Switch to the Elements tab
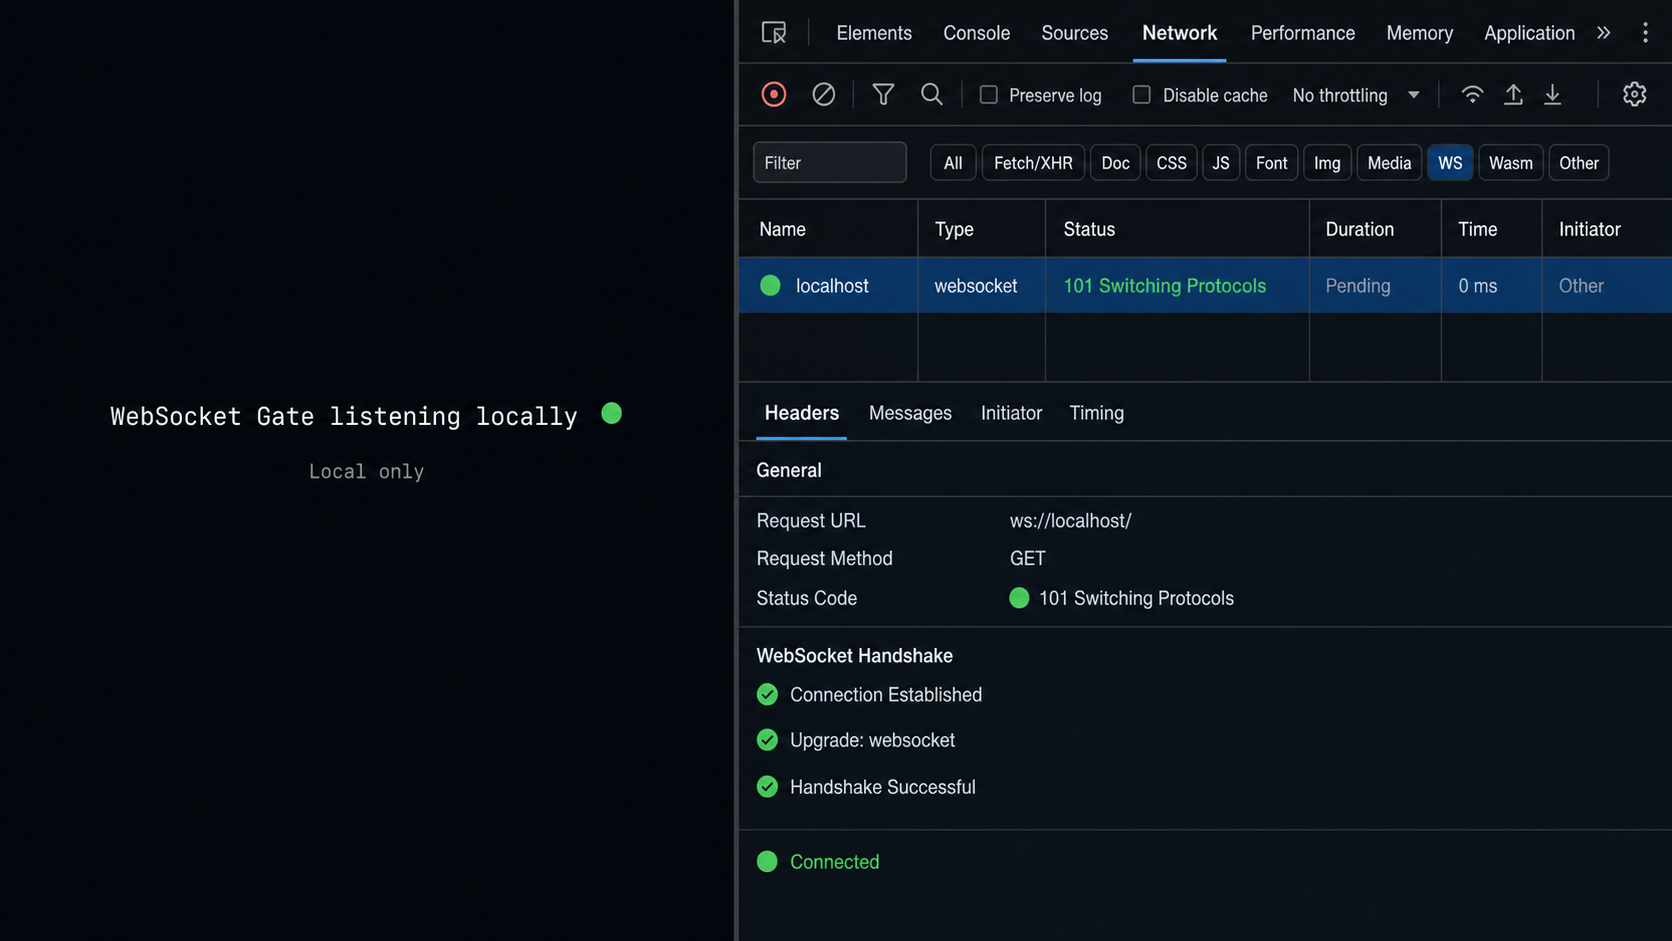 click(874, 33)
